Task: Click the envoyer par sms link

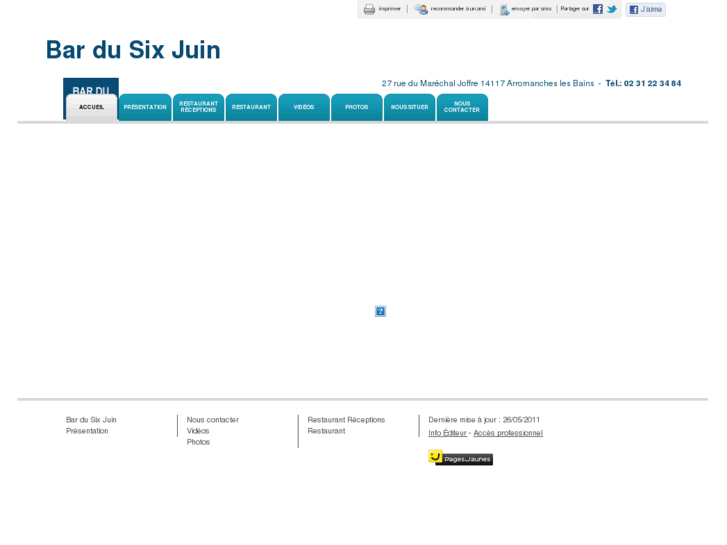Action: click(531, 9)
